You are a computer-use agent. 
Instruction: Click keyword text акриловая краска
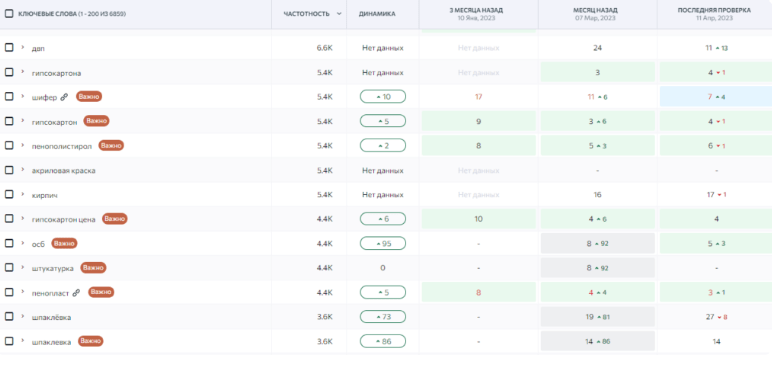tap(64, 171)
